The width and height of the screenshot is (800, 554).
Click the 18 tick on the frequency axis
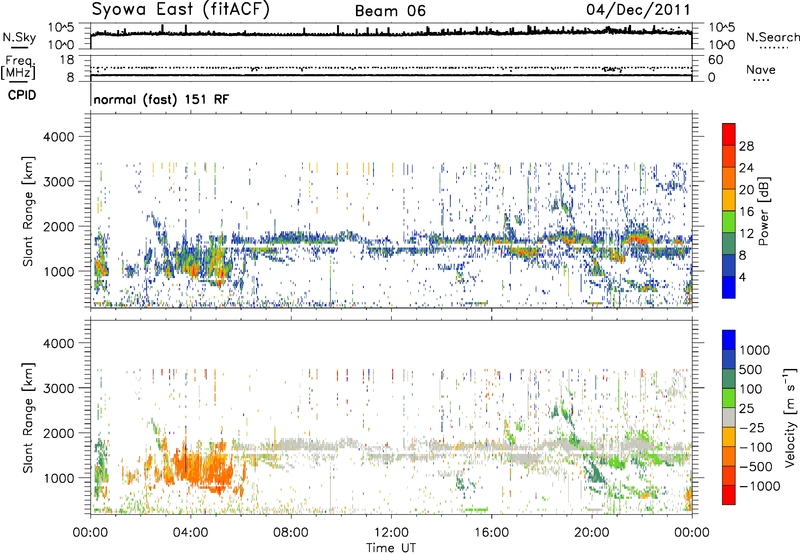pos(67,60)
